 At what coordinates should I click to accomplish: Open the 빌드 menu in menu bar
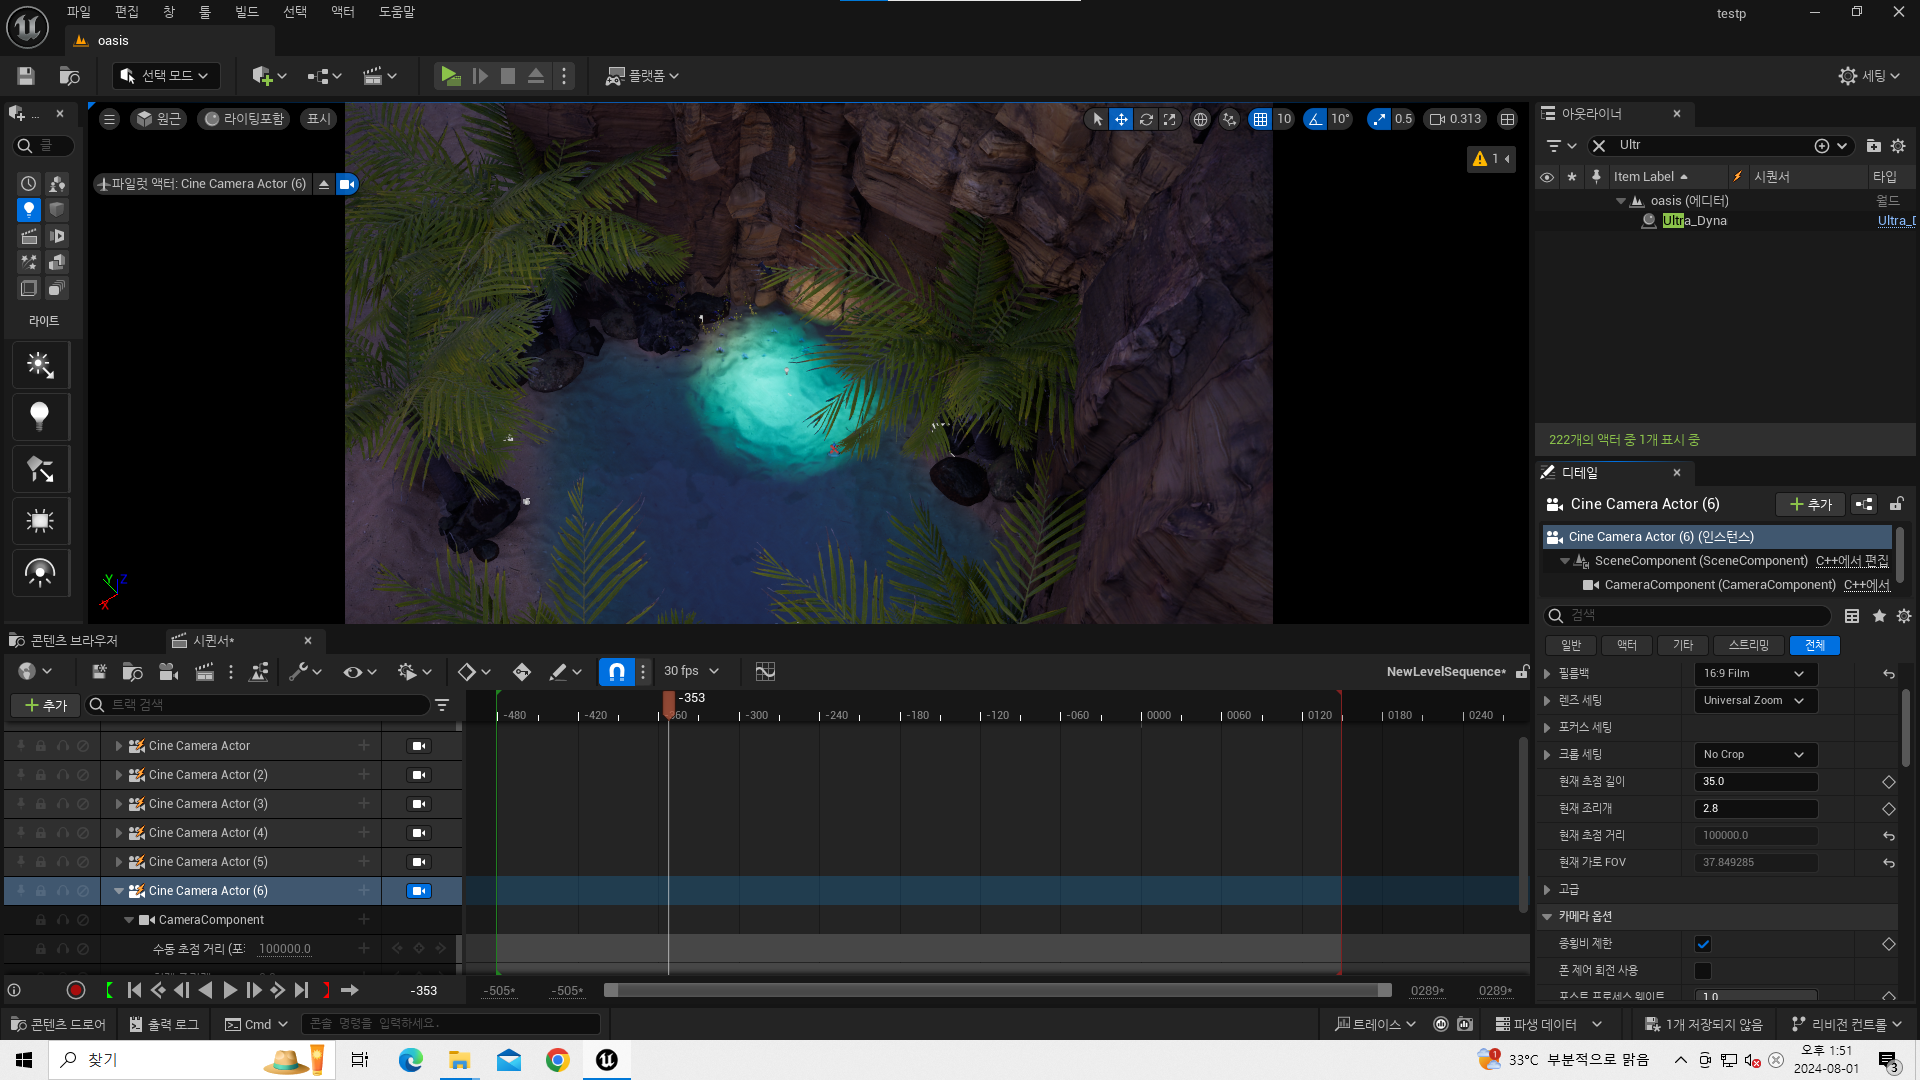(246, 12)
